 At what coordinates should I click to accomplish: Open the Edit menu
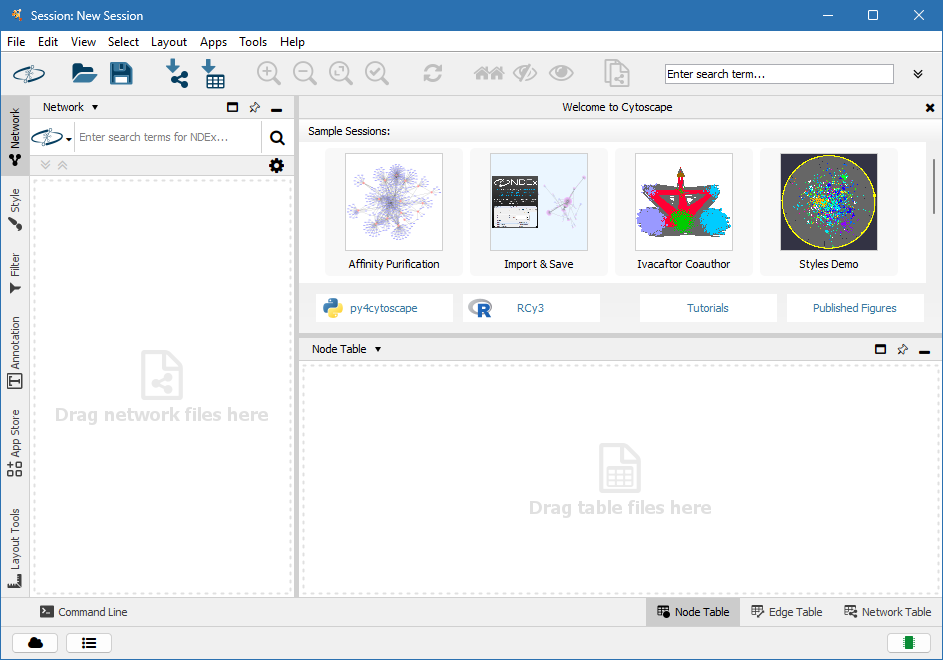pyautogui.click(x=48, y=42)
